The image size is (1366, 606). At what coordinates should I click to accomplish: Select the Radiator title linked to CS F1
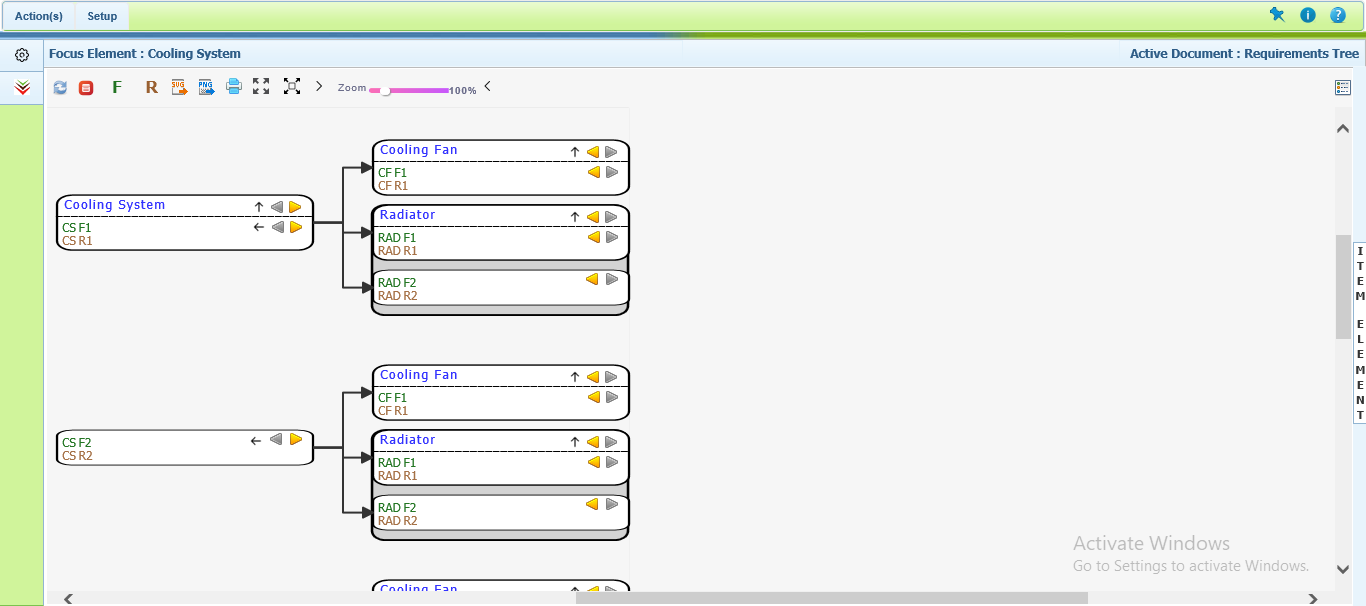(x=408, y=215)
